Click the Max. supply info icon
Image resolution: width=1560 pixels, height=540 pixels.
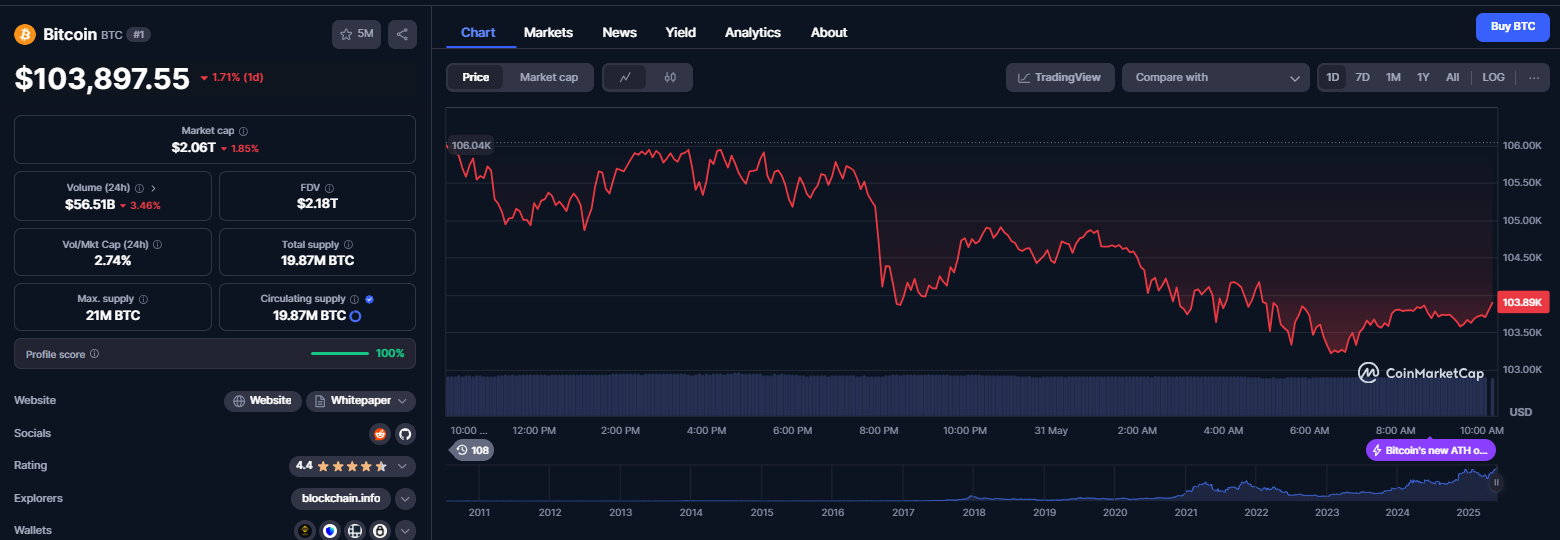pos(143,299)
